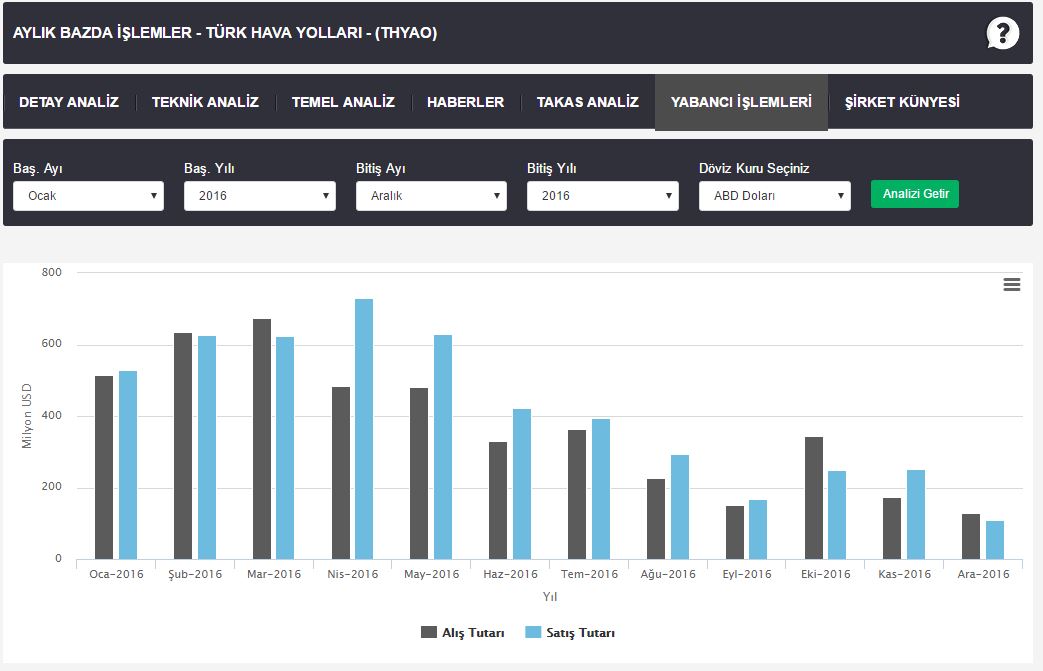Click the Yıl x-axis title
1043x671 pixels.
click(549, 597)
